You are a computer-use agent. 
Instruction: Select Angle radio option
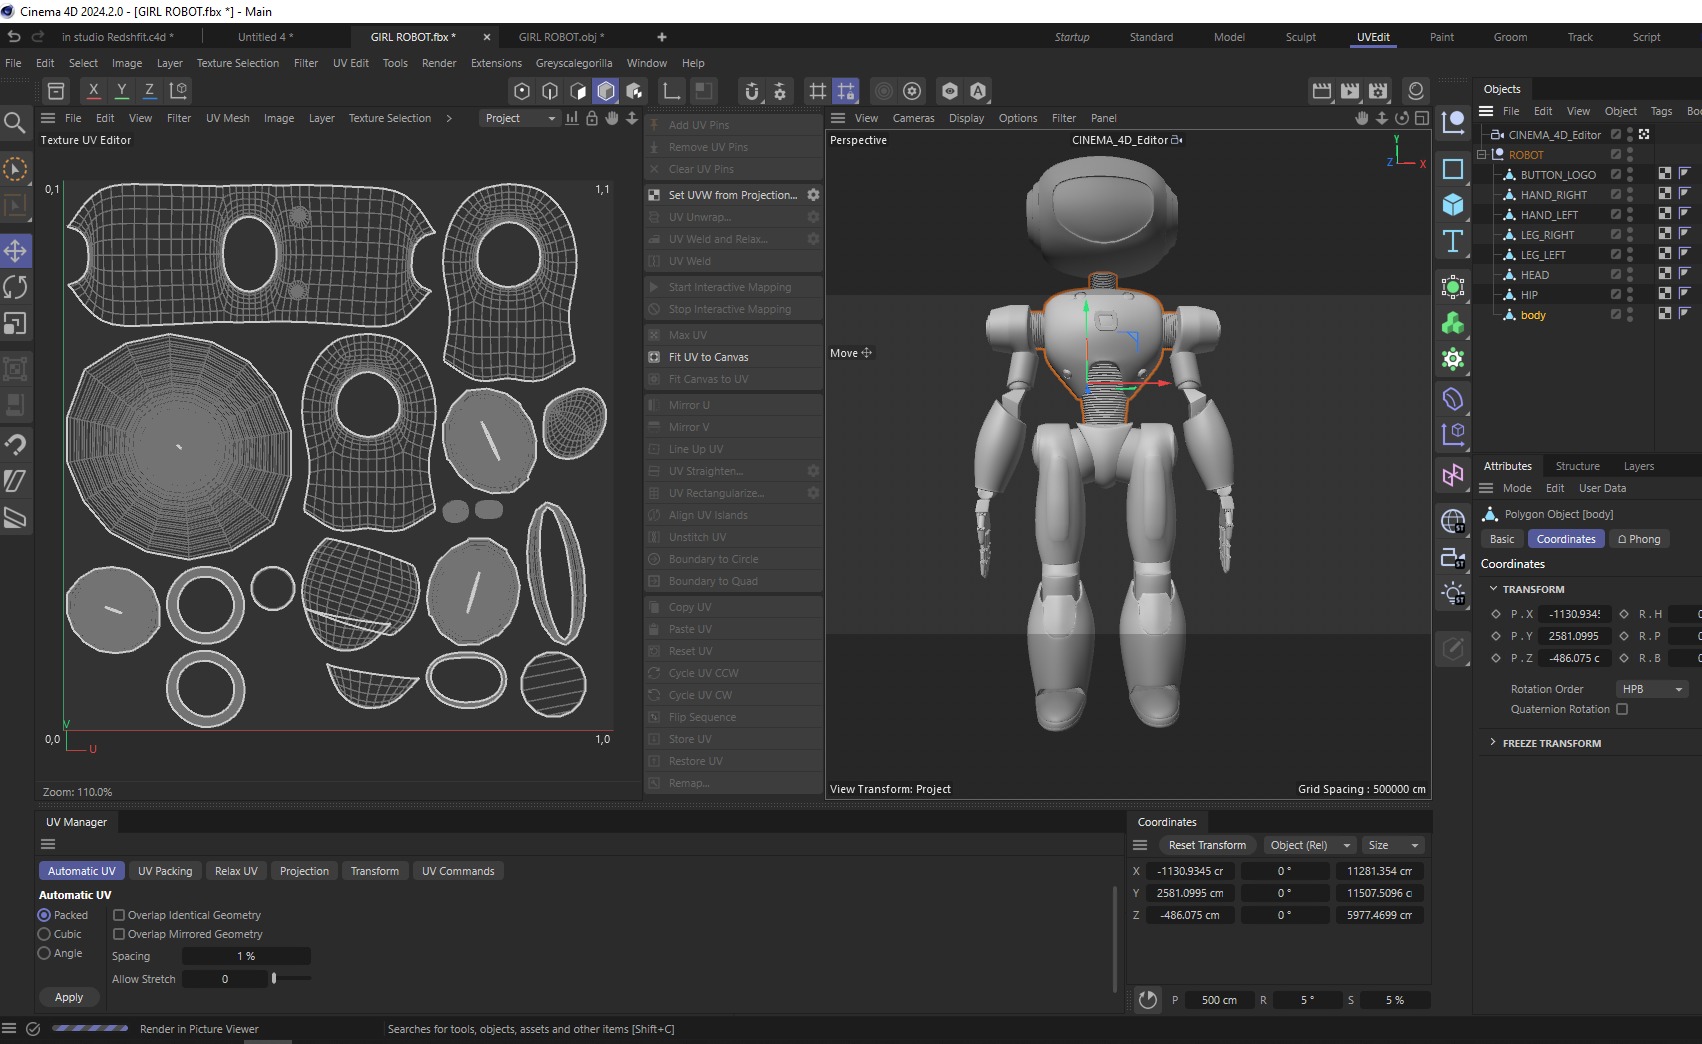point(44,953)
